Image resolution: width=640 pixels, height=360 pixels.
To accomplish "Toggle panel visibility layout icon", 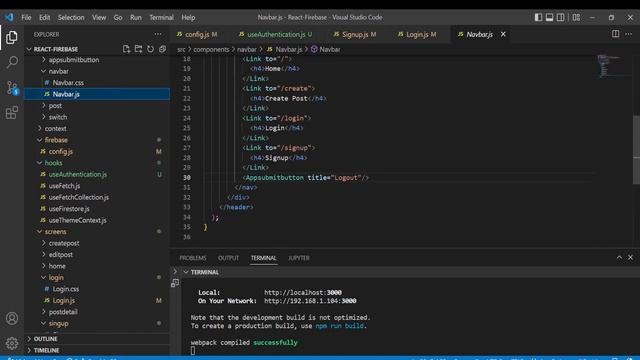I will [549, 17].
